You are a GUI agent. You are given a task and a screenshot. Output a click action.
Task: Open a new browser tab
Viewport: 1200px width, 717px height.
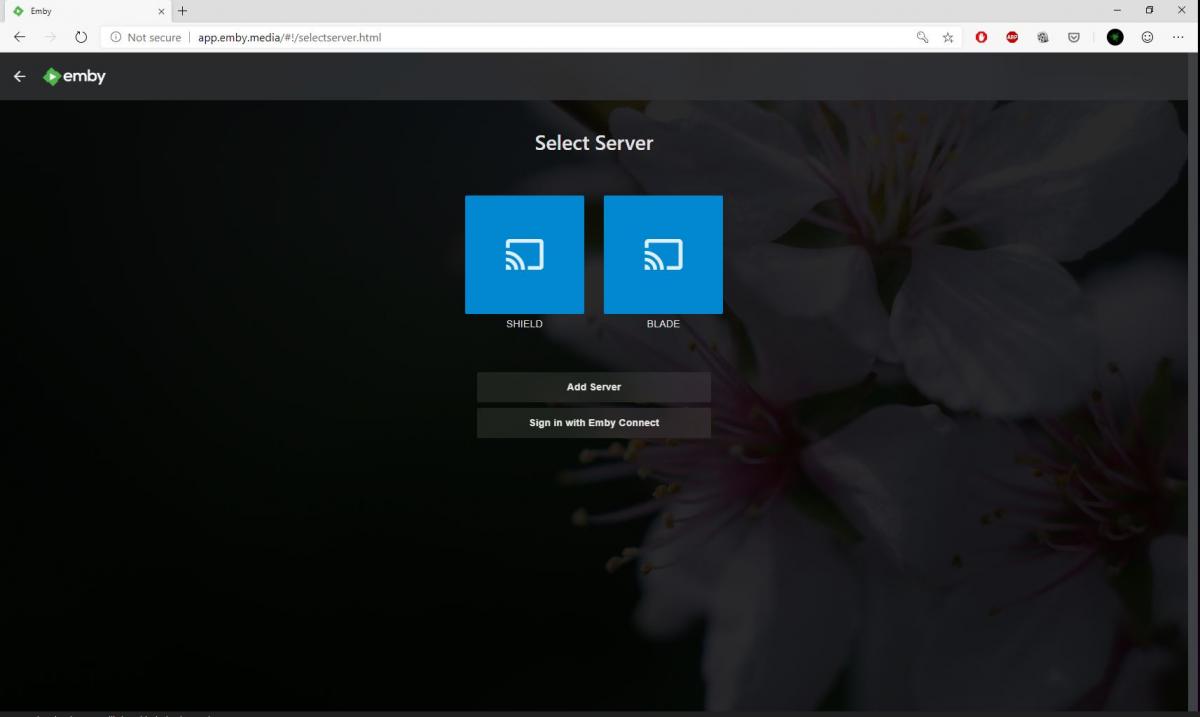(183, 10)
